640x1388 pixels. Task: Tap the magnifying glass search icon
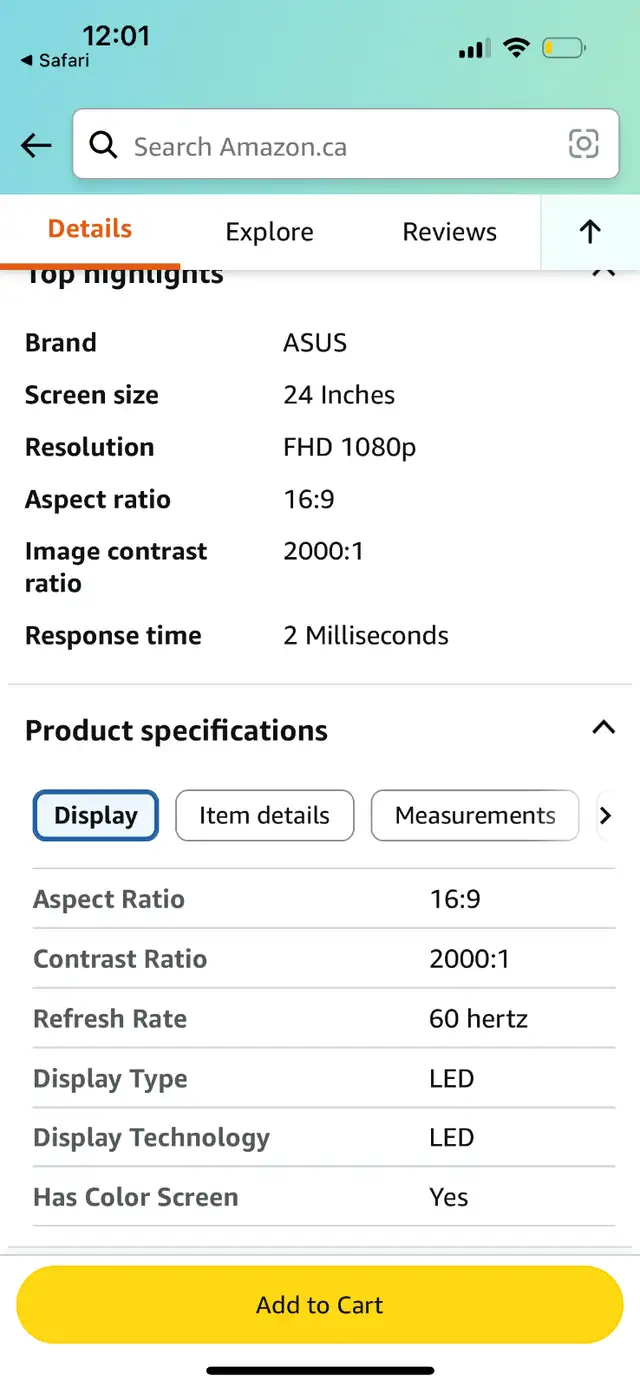pyautogui.click(x=103, y=145)
